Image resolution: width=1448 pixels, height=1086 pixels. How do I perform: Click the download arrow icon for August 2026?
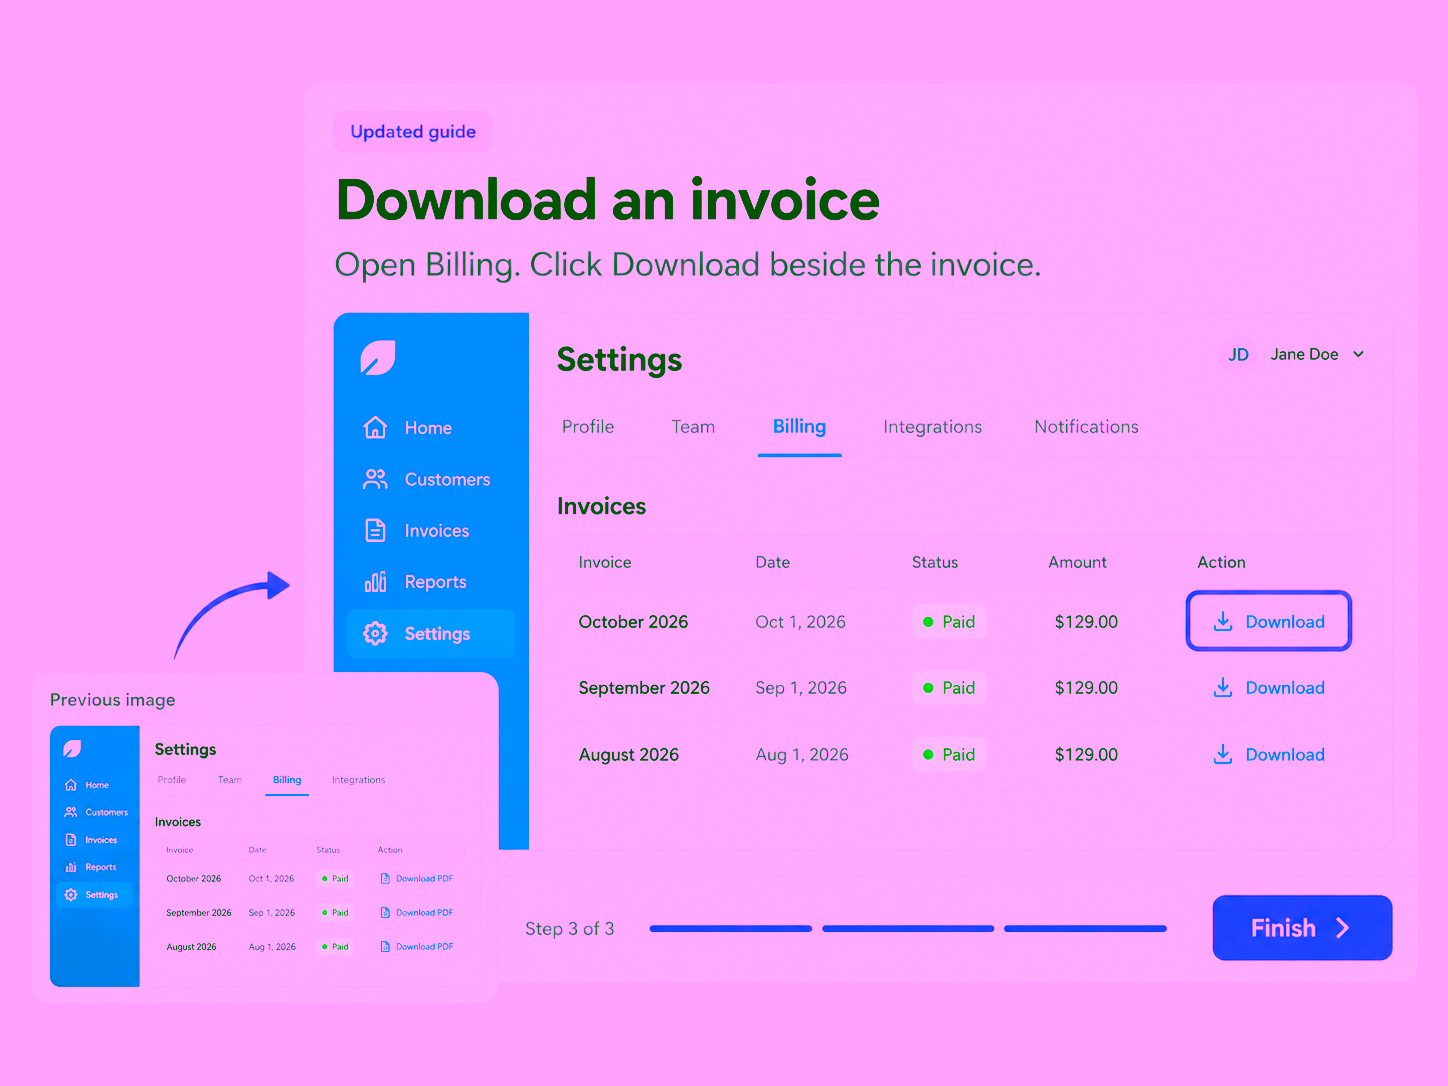pos(1222,754)
